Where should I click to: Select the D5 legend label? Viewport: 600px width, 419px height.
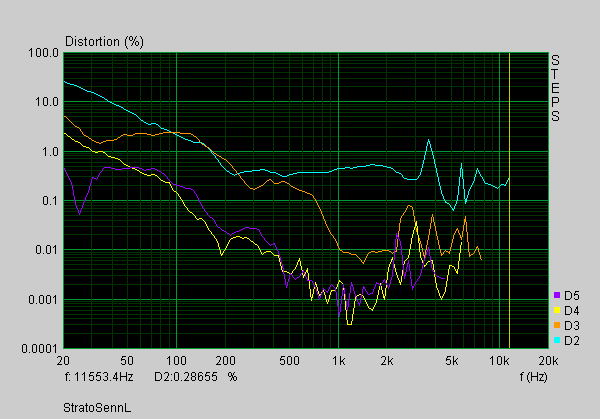[x=572, y=296]
